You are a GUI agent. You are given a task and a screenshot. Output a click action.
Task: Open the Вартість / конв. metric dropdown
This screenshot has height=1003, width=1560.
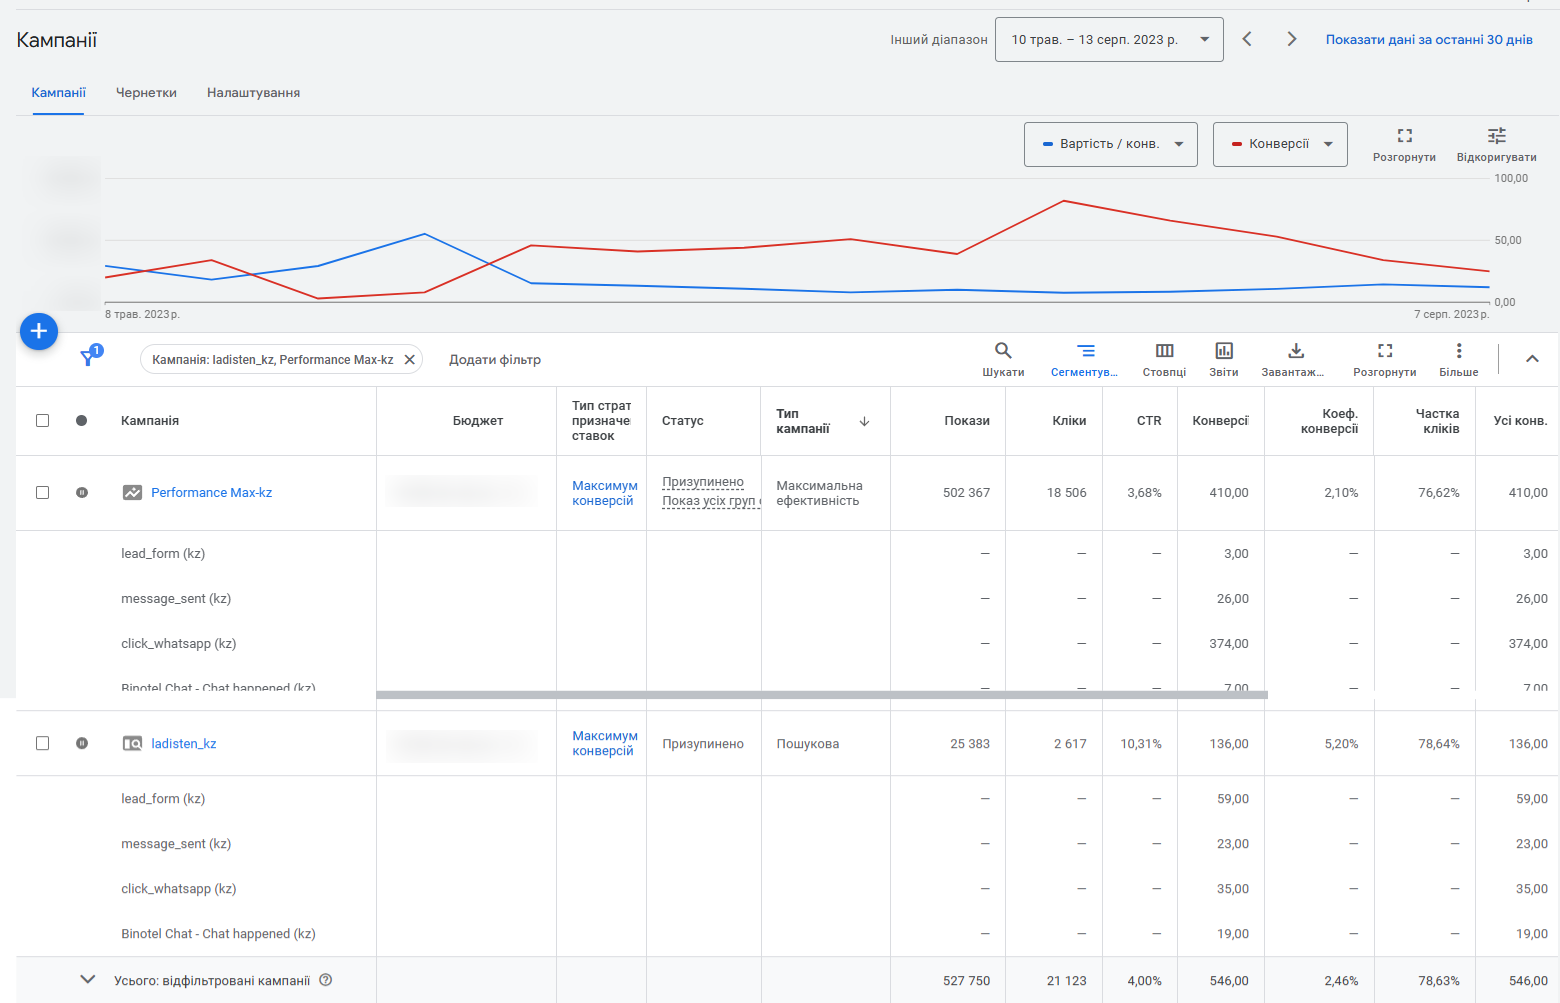[1110, 144]
